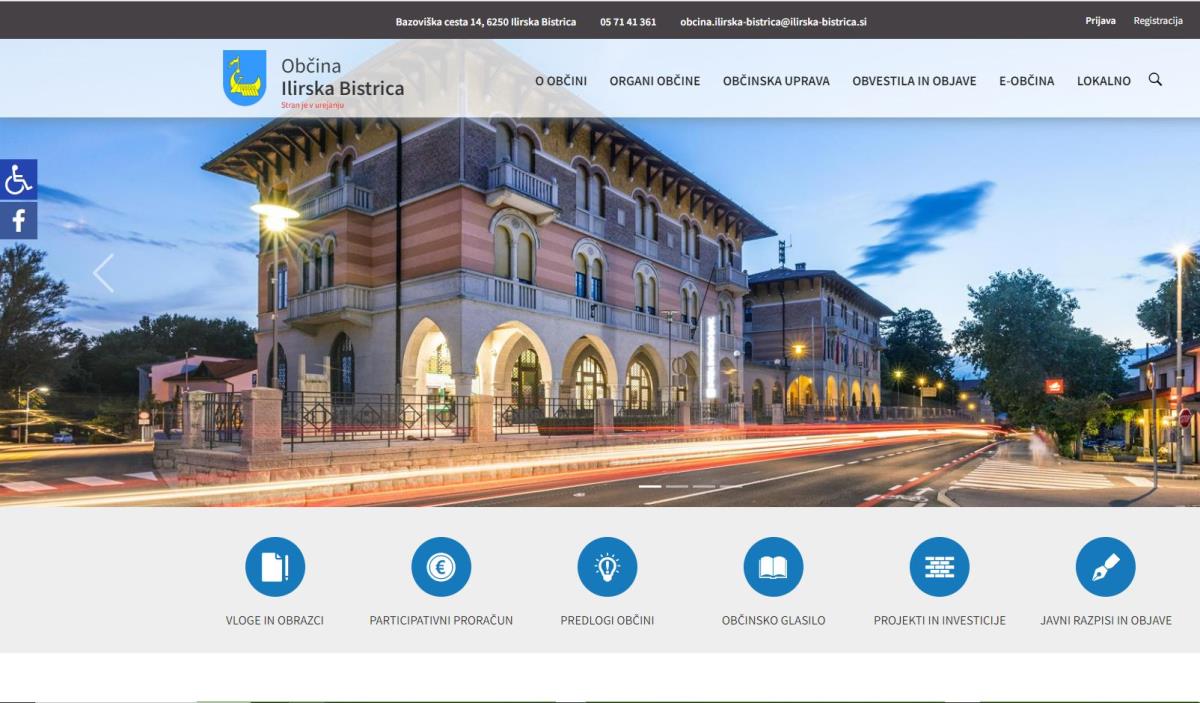The image size is (1200, 703).
Task: Click the phone number 05 71 41 361
Action: coord(628,21)
